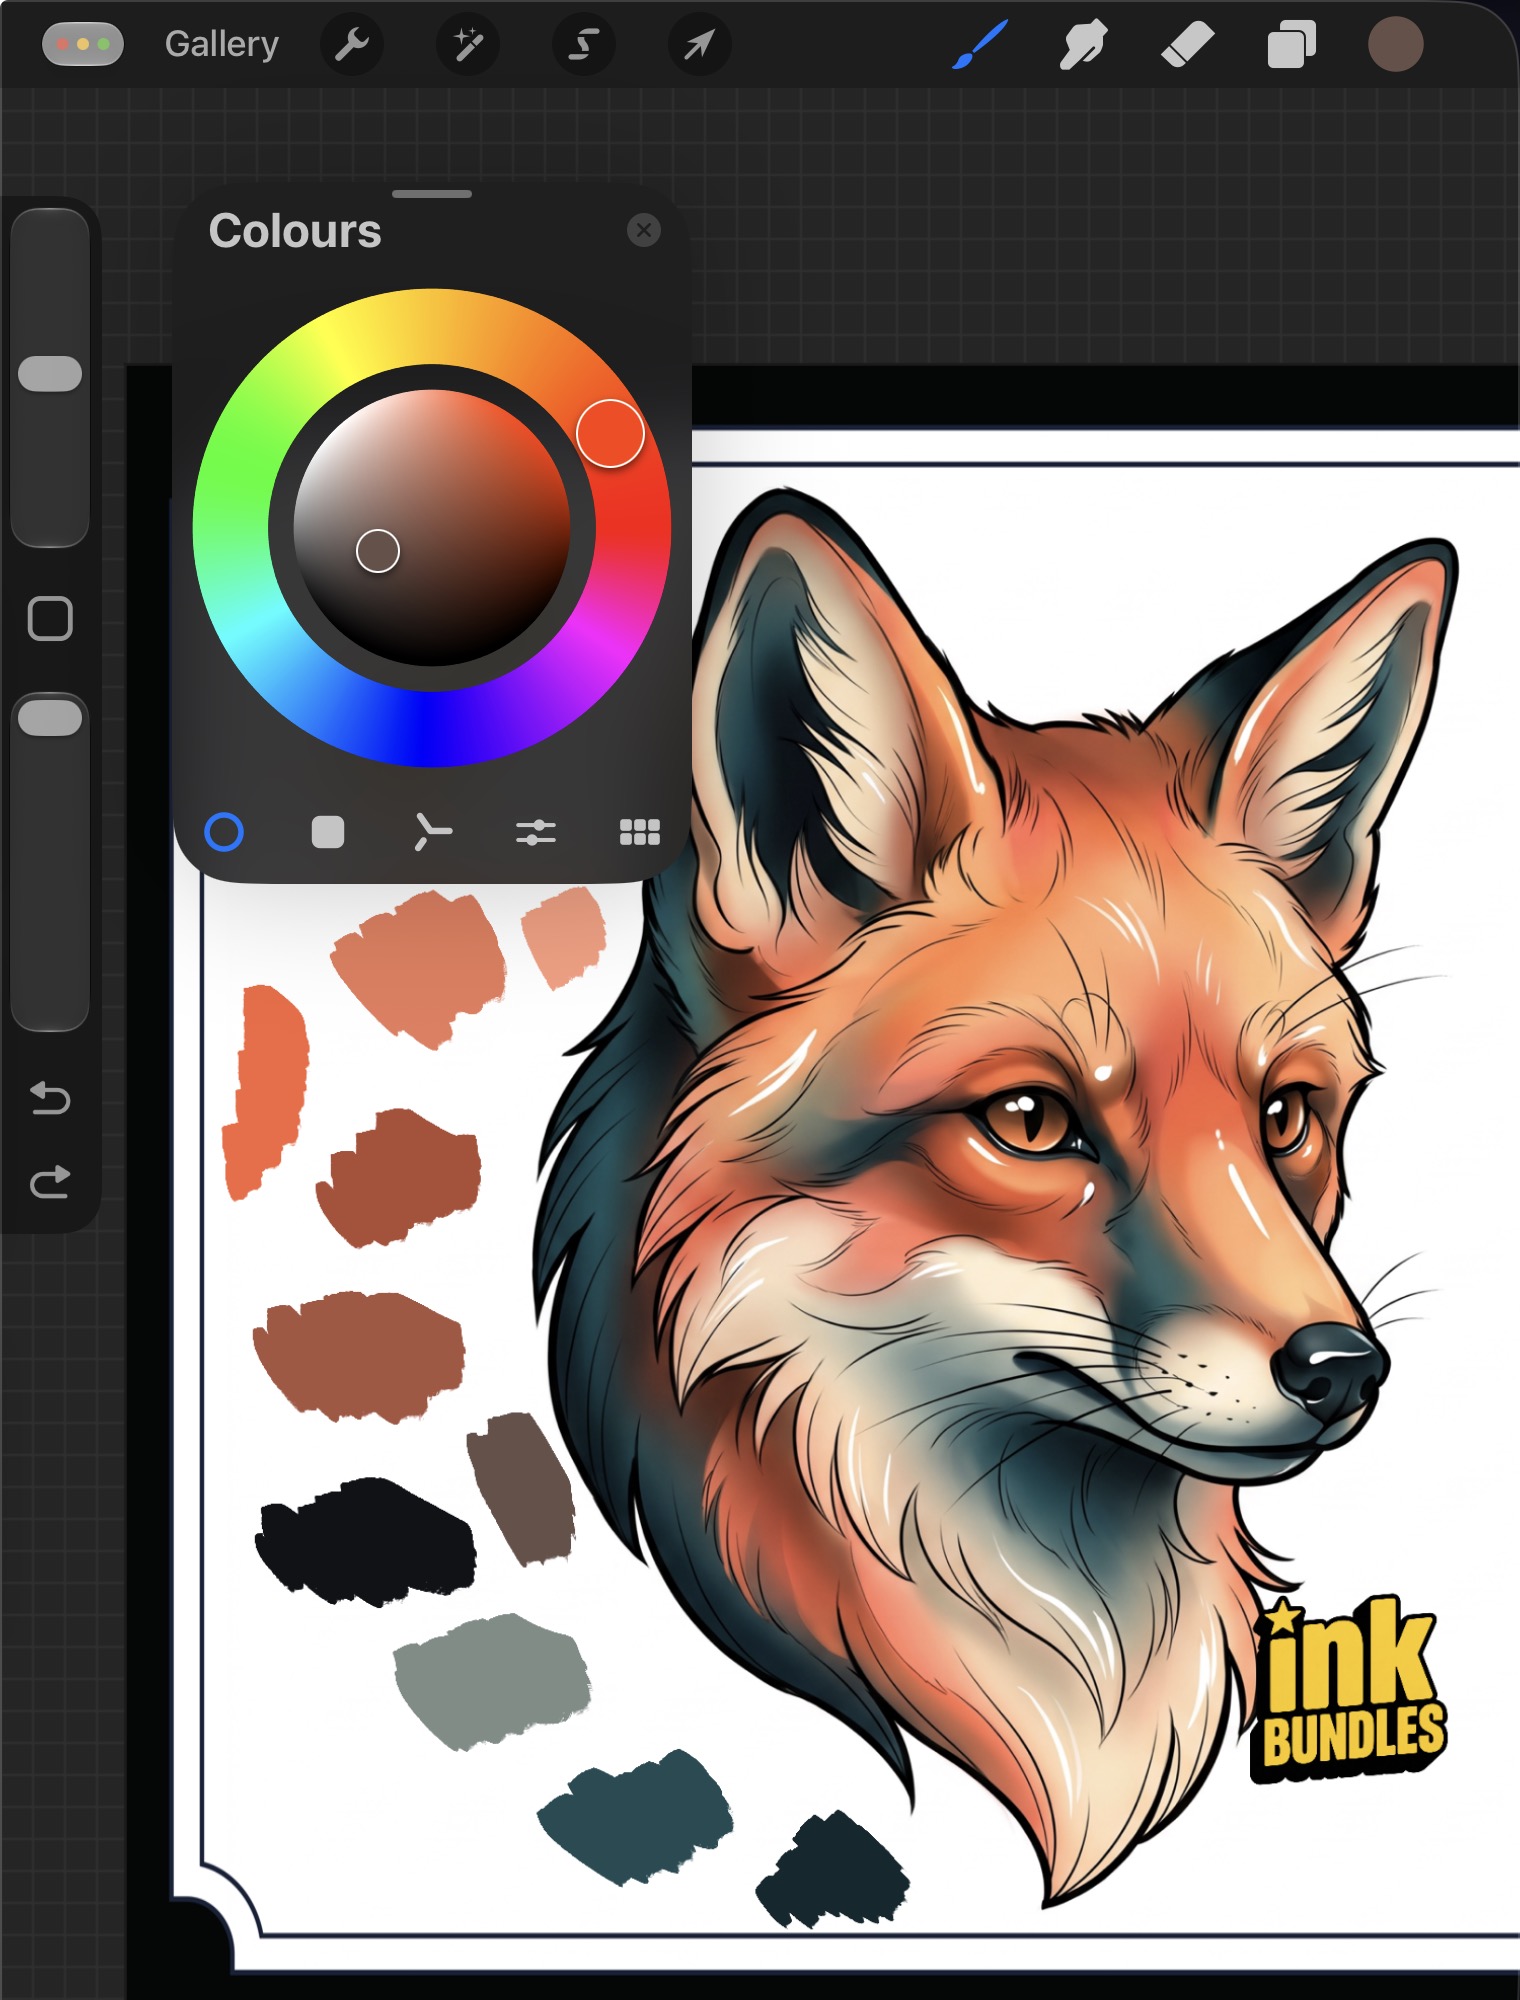Click the brush opacity slider handle
Screen dimensions: 1520x2000
click(50, 718)
